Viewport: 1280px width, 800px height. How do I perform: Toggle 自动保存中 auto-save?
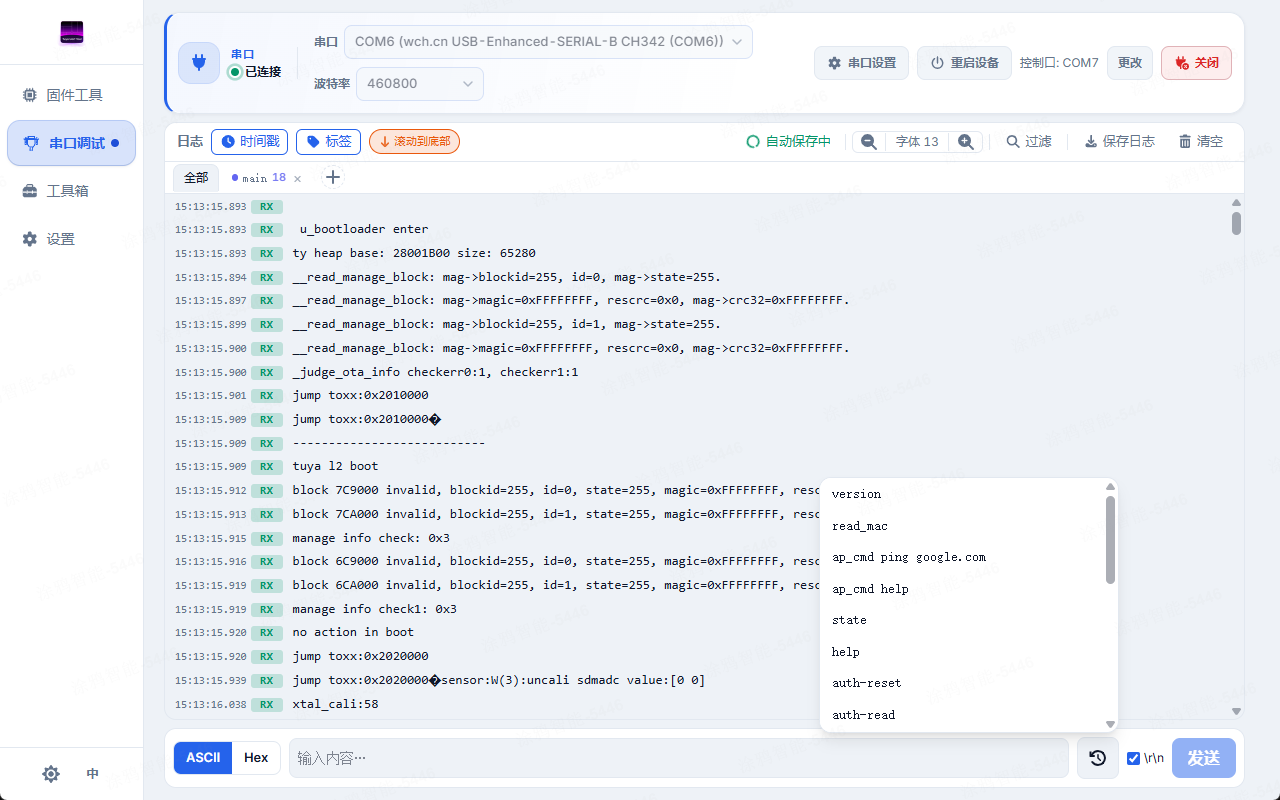click(x=789, y=142)
